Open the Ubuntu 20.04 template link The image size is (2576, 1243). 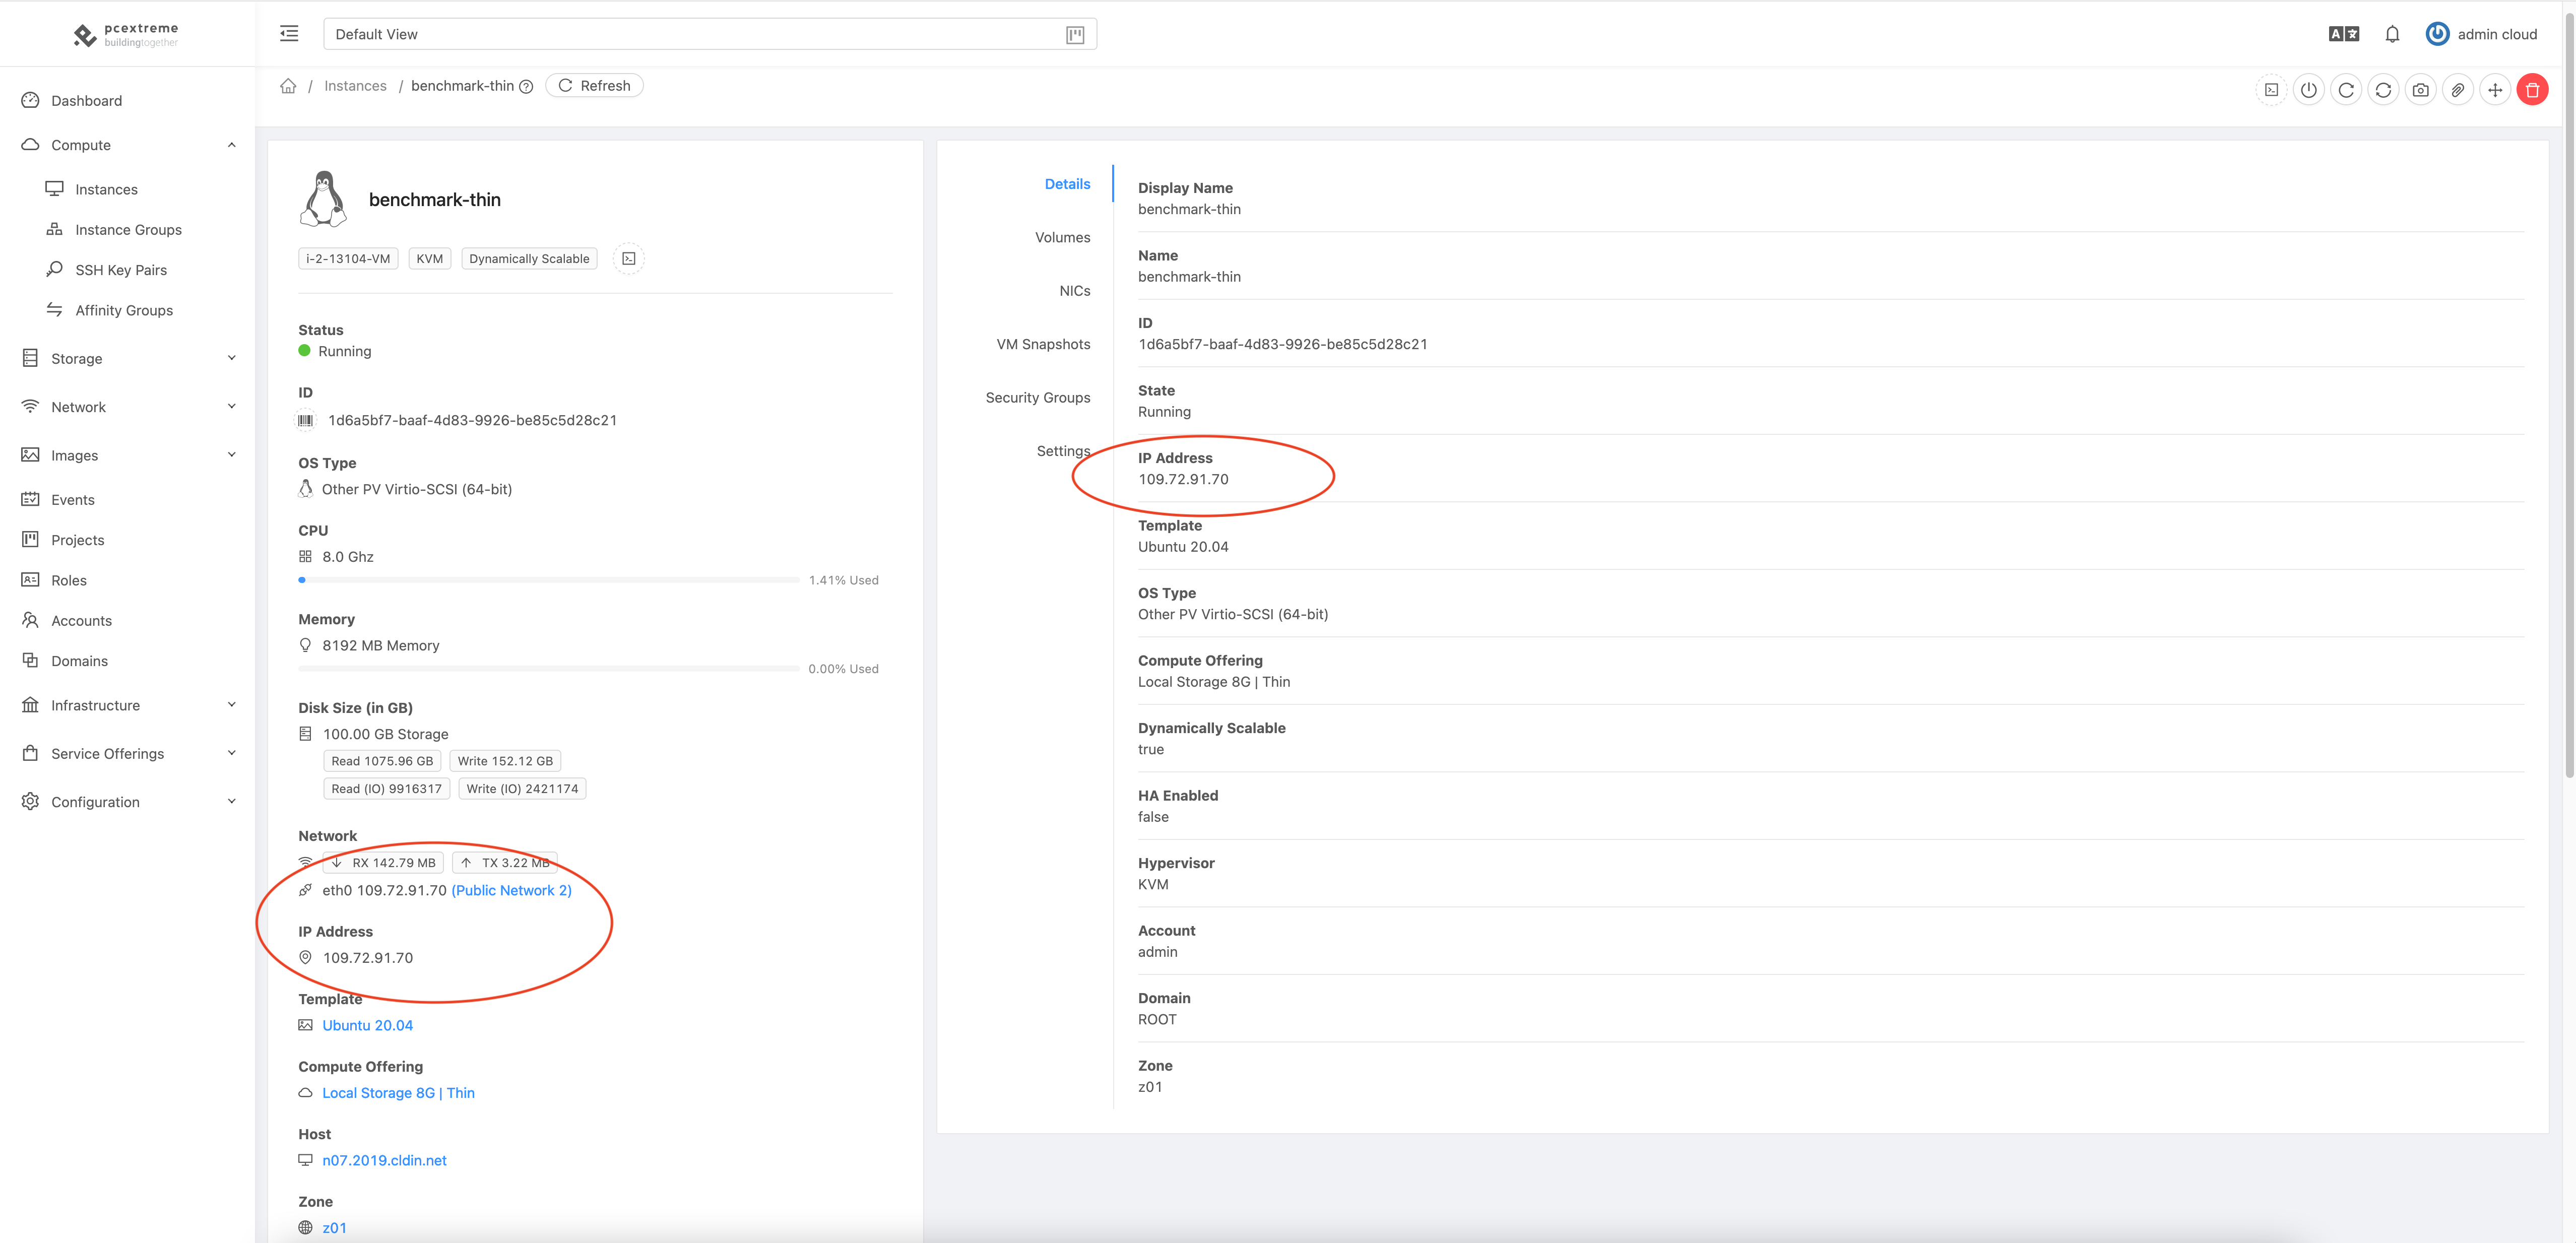point(367,1025)
